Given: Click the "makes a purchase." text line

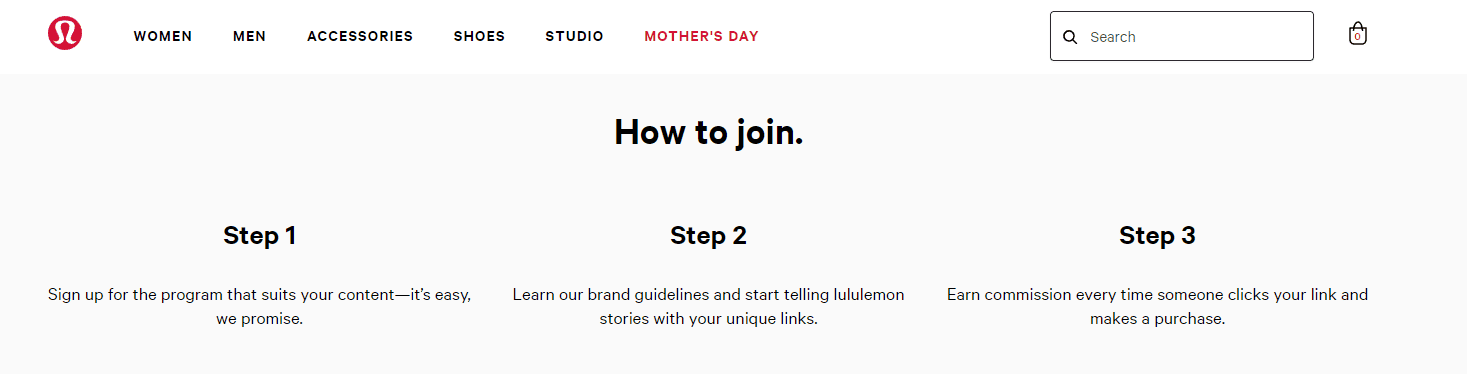Looking at the screenshot, I should (1157, 320).
